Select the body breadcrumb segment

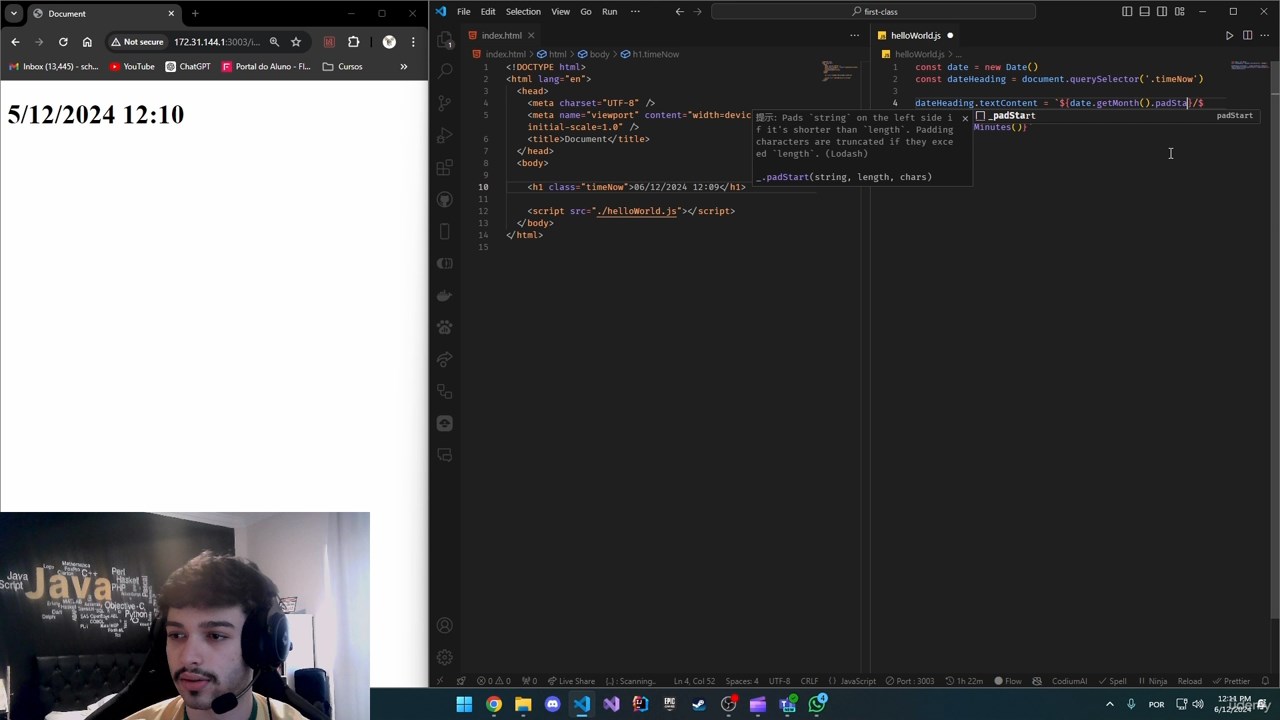[x=594, y=54]
